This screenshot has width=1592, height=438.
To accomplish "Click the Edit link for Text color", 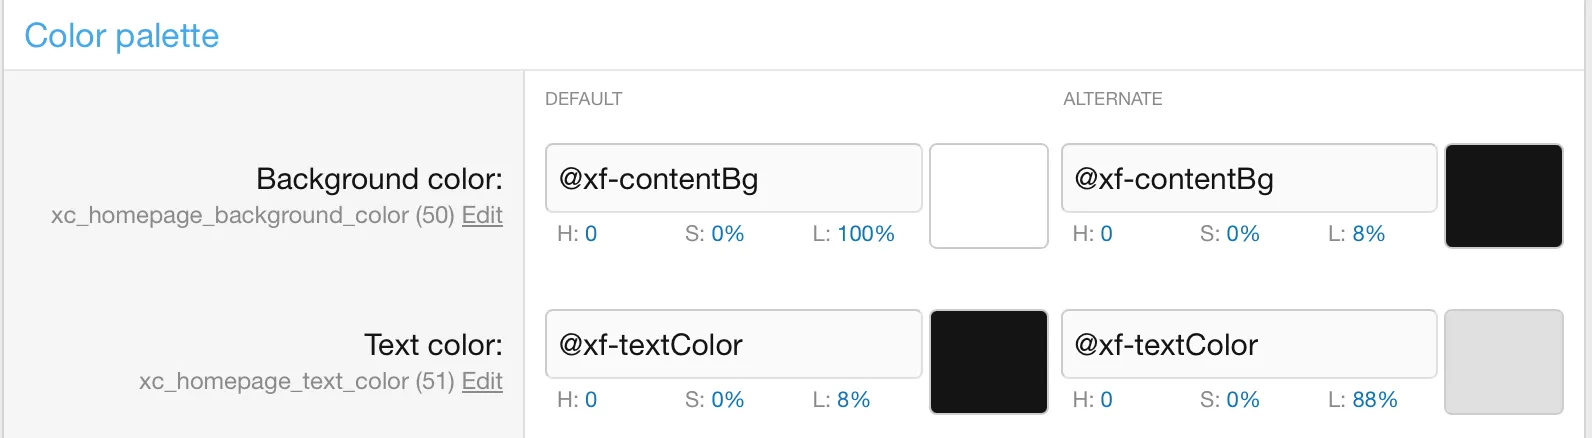I will (x=482, y=381).
